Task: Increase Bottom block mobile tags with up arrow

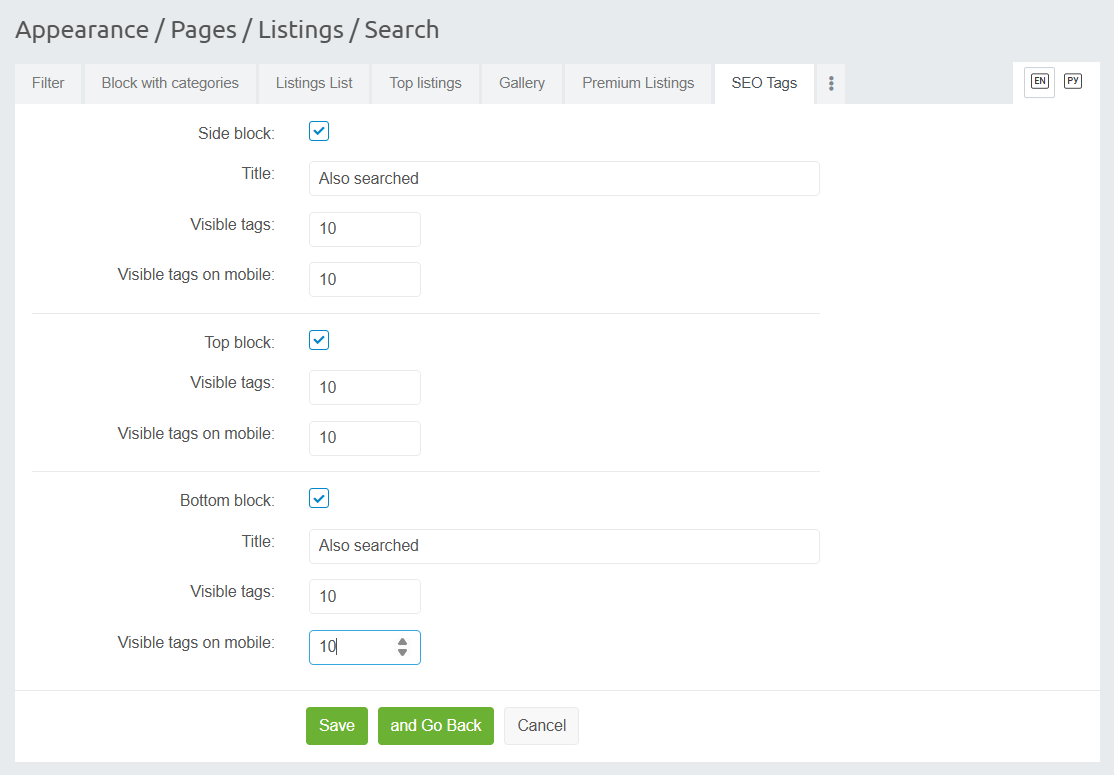Action: [402, 642]
